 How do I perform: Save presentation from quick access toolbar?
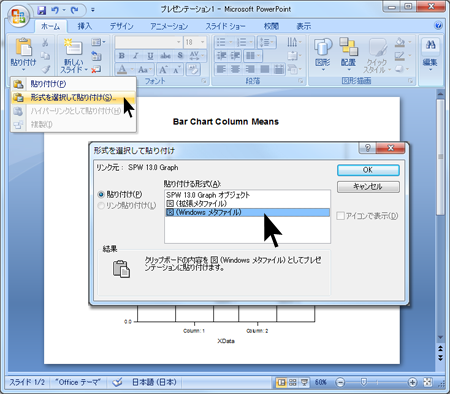(x=42, y=11)
